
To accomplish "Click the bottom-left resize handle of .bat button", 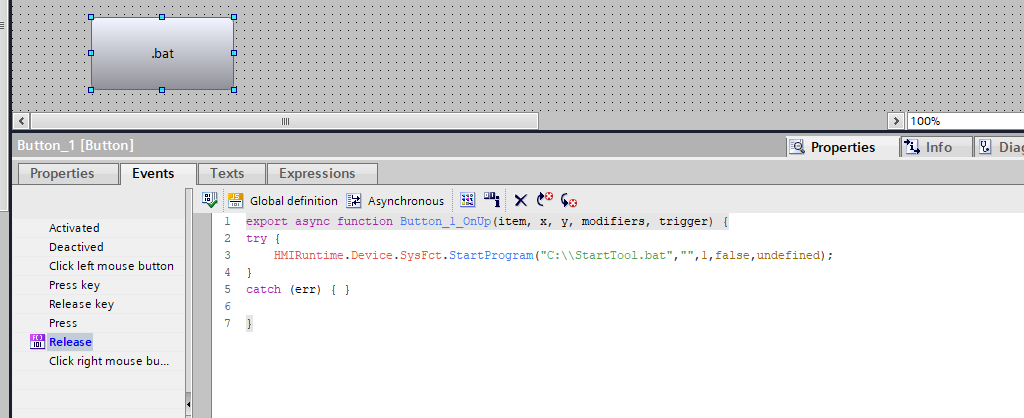I will 91,90.
